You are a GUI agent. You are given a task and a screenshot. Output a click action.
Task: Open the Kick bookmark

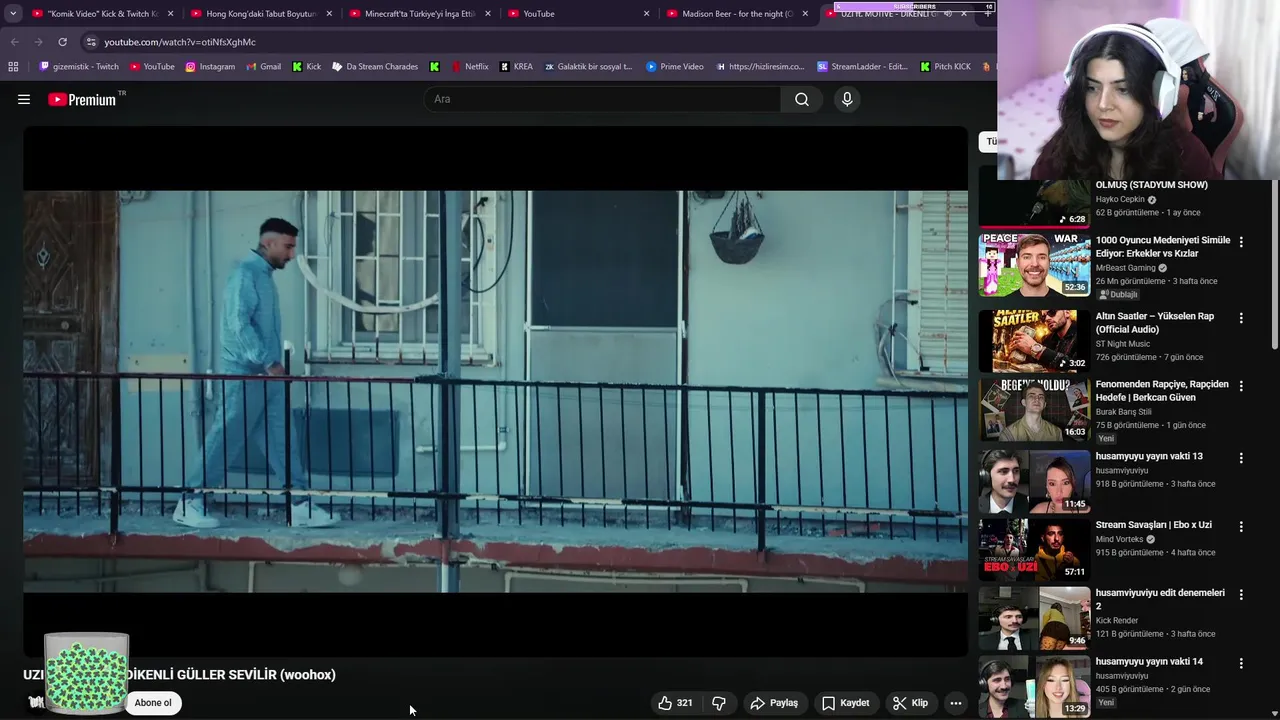(x=306, y=67)
